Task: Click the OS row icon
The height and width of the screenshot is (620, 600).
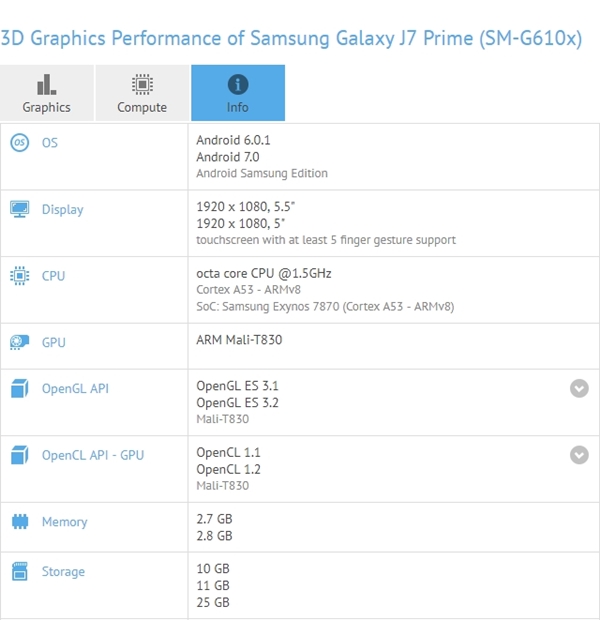Action: click(19, 142)
